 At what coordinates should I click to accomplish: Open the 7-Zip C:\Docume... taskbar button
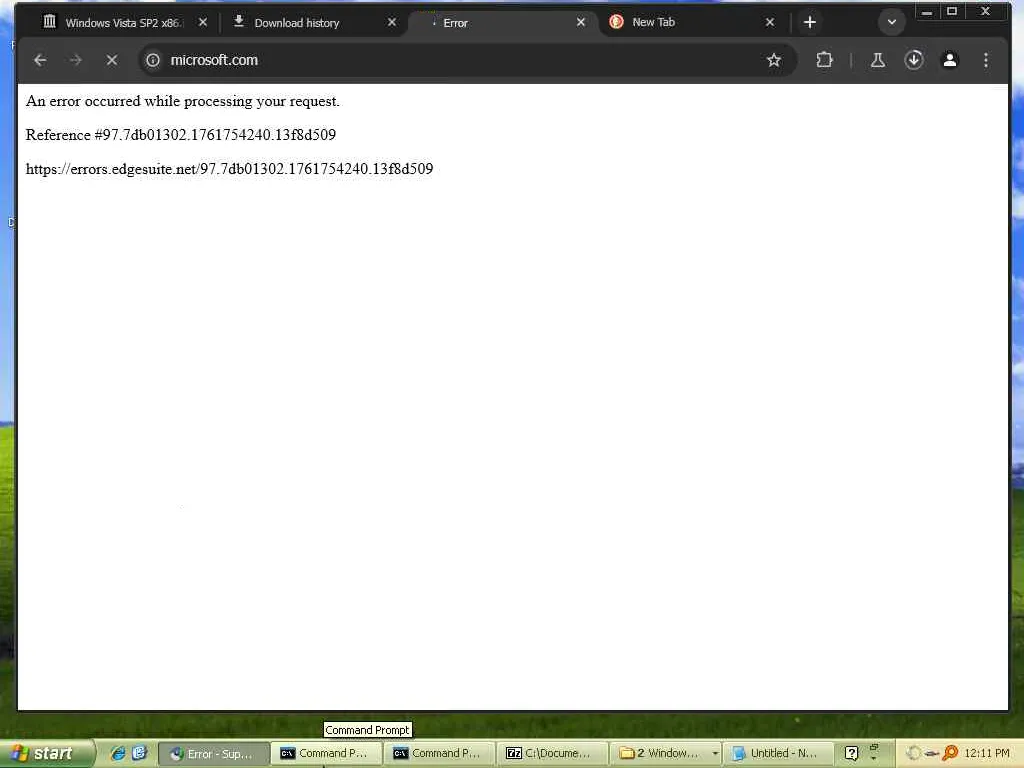point(552,754)
